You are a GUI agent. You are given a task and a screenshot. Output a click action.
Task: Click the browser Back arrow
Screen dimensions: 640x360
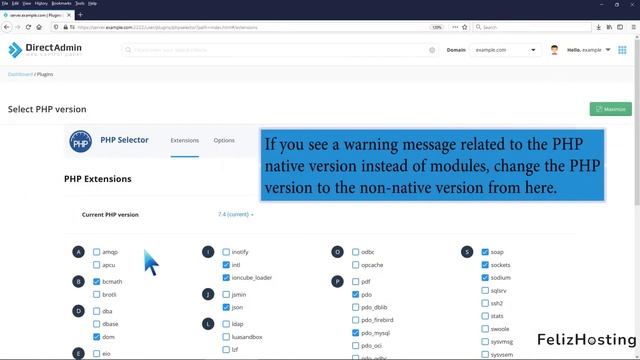coord(7,27)
